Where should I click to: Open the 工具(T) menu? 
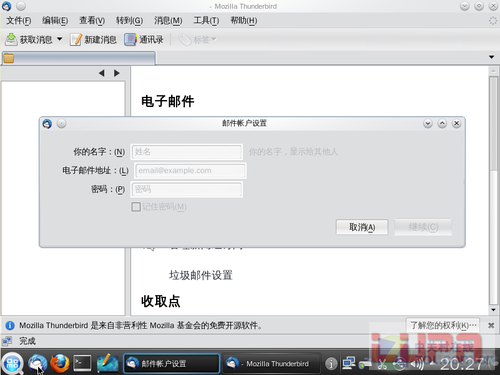pyautogui.click(x=206, y=21)
